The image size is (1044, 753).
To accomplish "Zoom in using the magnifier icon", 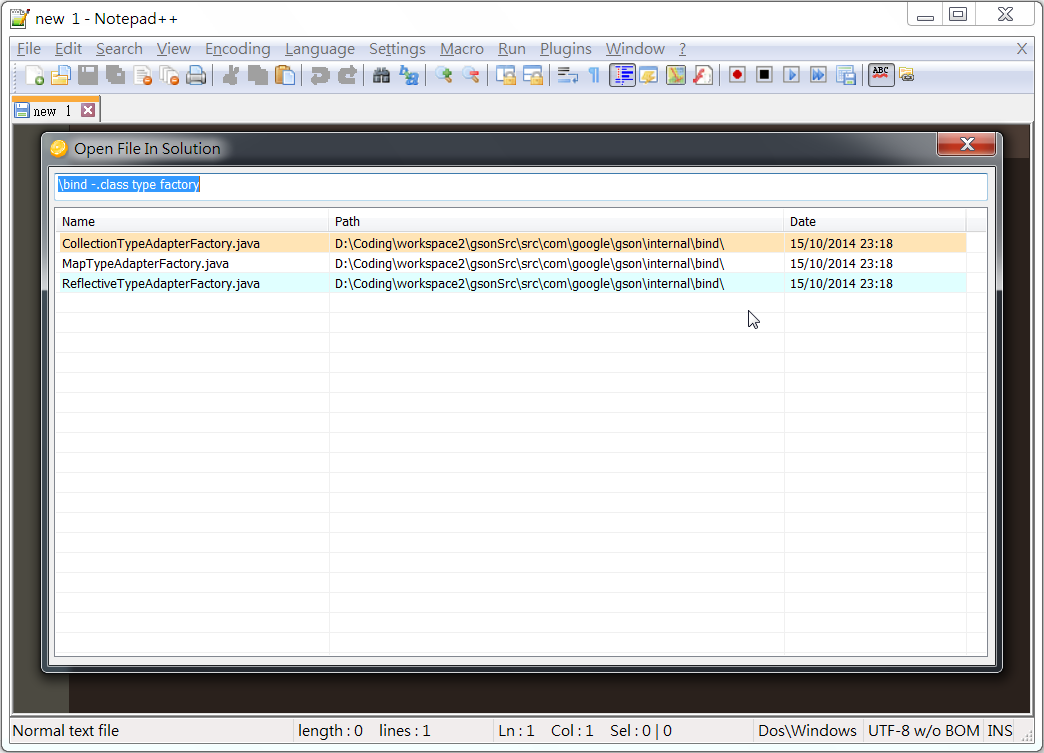I will [444, 75].
